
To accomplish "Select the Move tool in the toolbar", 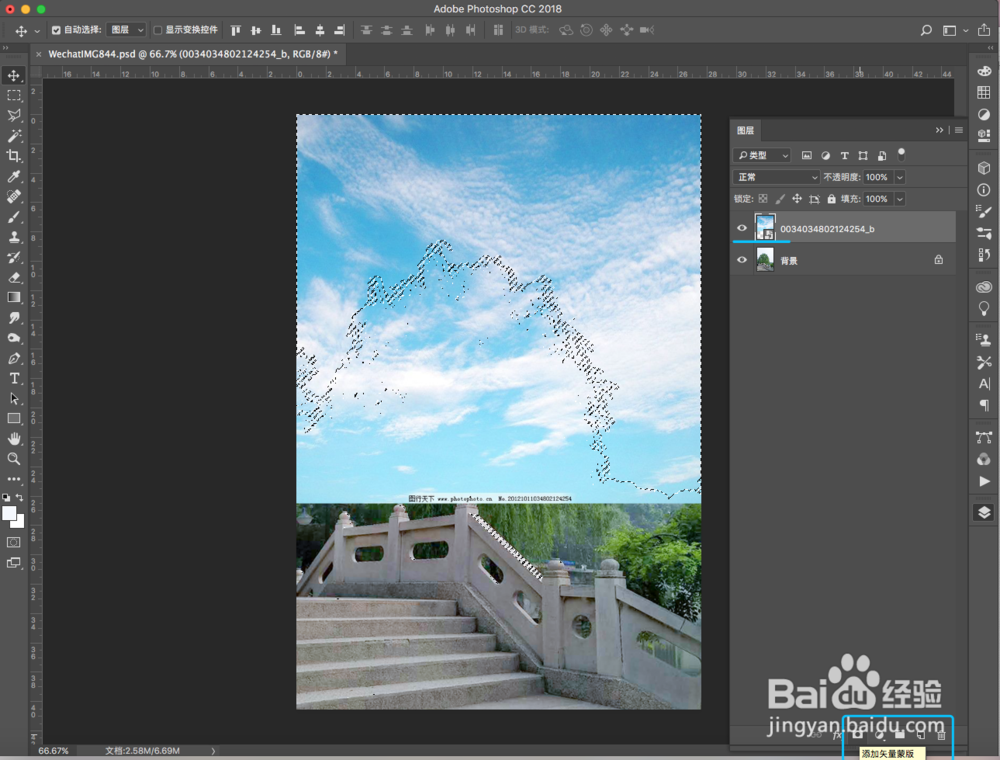I will (x=14, y=75).
